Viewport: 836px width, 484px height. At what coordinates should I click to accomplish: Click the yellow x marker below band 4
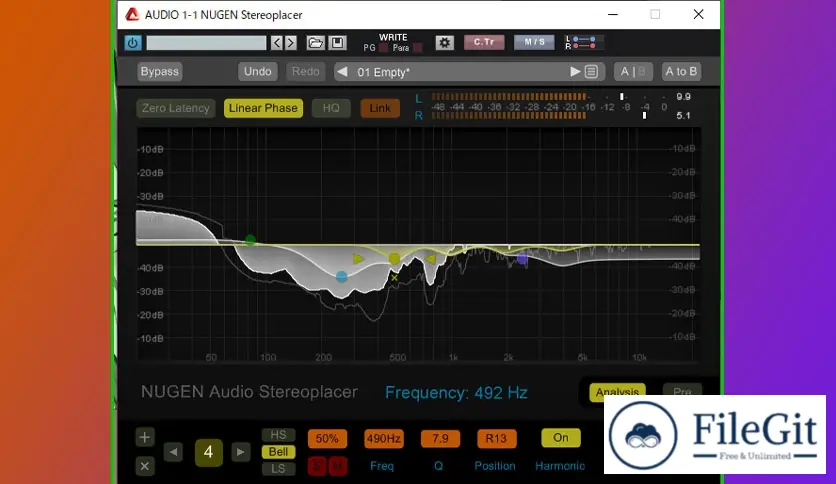tap(395, 278)
